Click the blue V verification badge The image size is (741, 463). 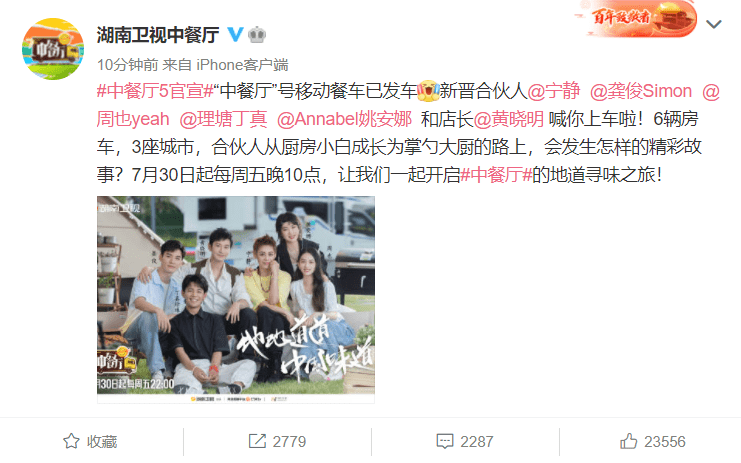[x=235, y=34]
